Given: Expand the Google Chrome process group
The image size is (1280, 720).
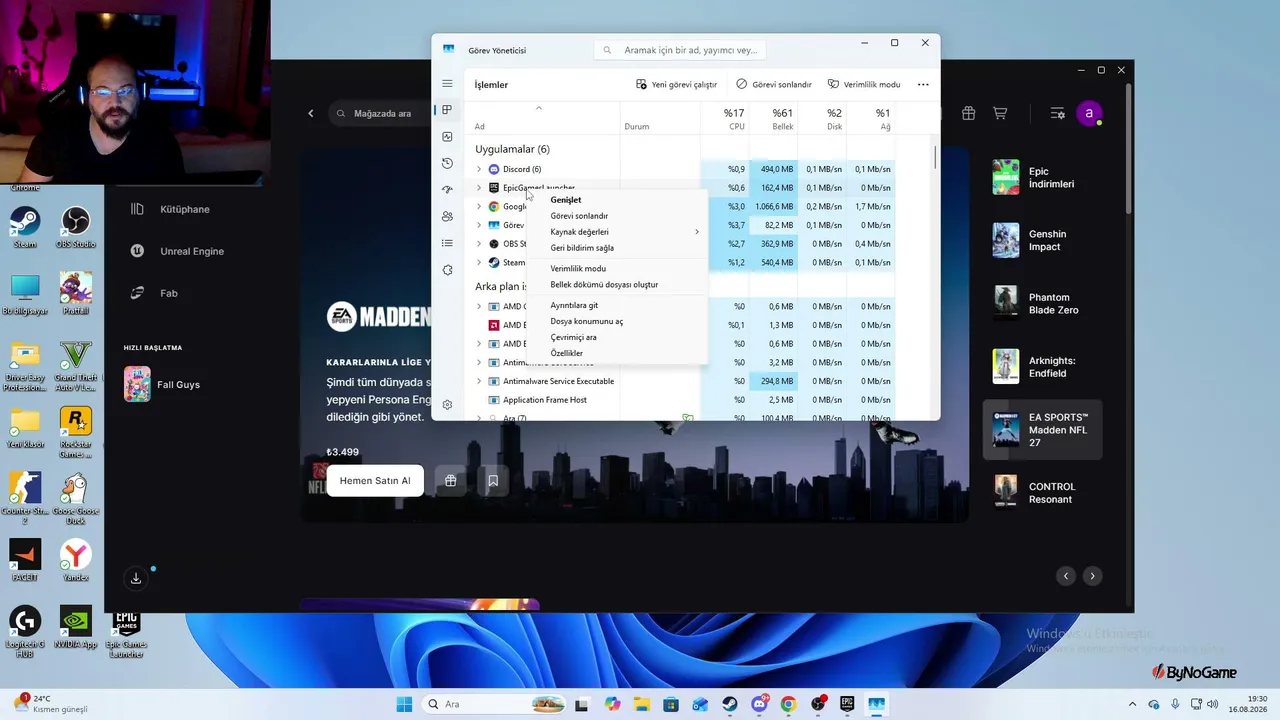Looking at the screenshot, I should point(479,207).
